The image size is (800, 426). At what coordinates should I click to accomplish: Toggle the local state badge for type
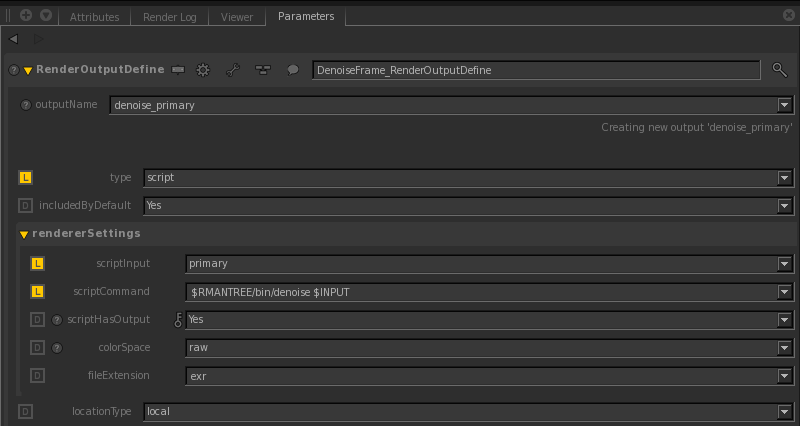coord(26,177)
